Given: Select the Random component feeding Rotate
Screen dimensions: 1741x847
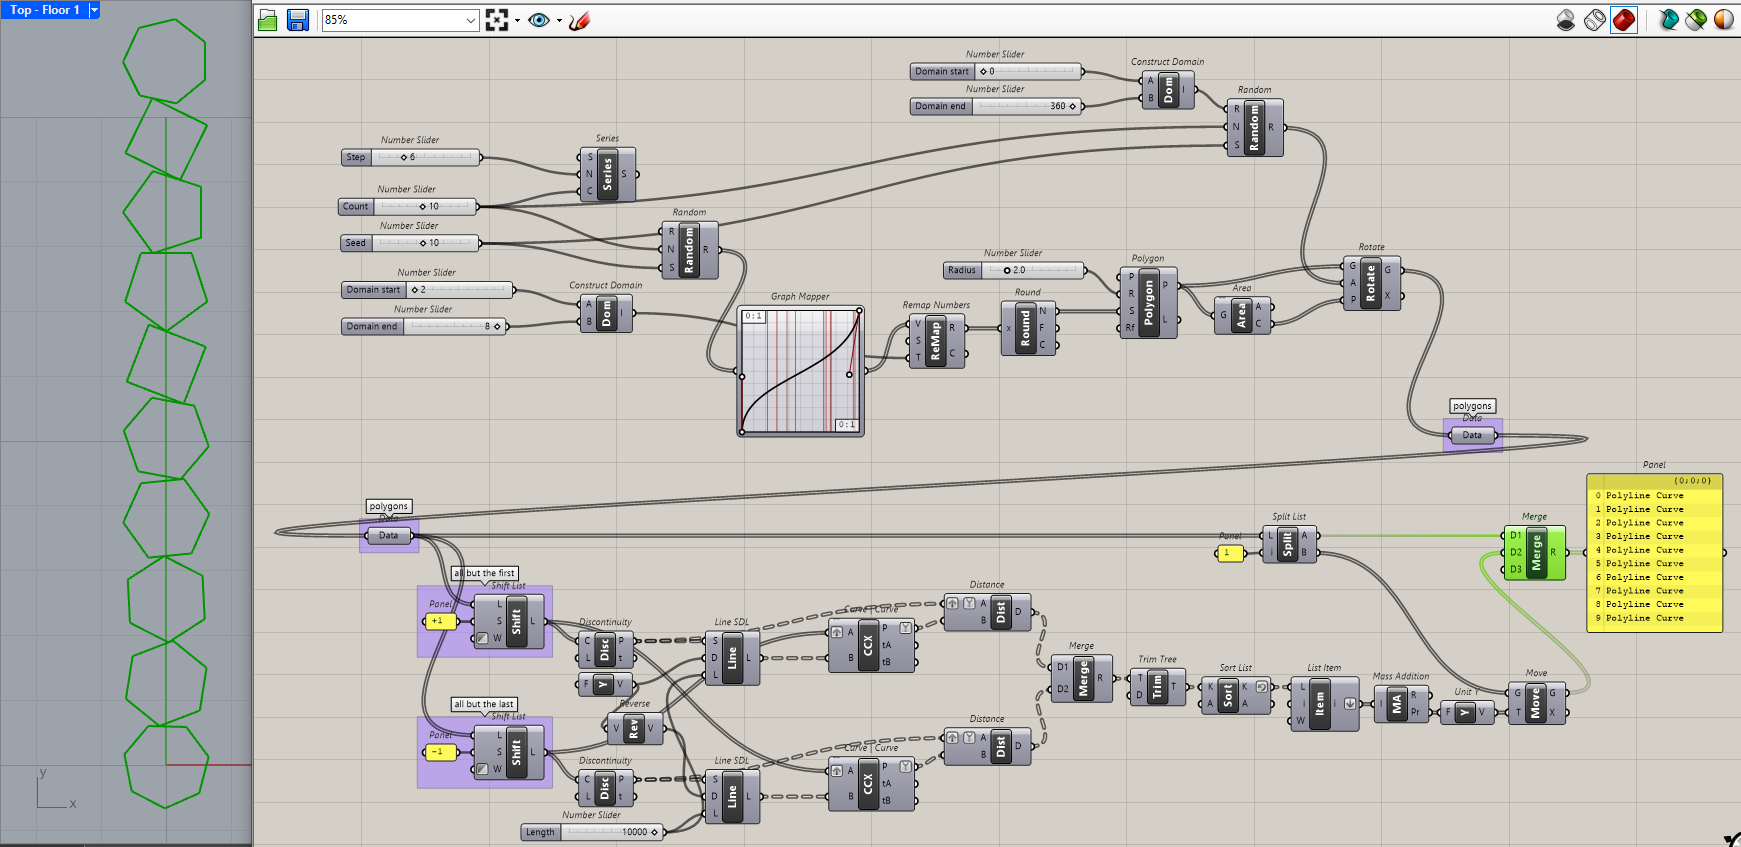Looking at the screenshot, I should click(x=1254, y=127).
